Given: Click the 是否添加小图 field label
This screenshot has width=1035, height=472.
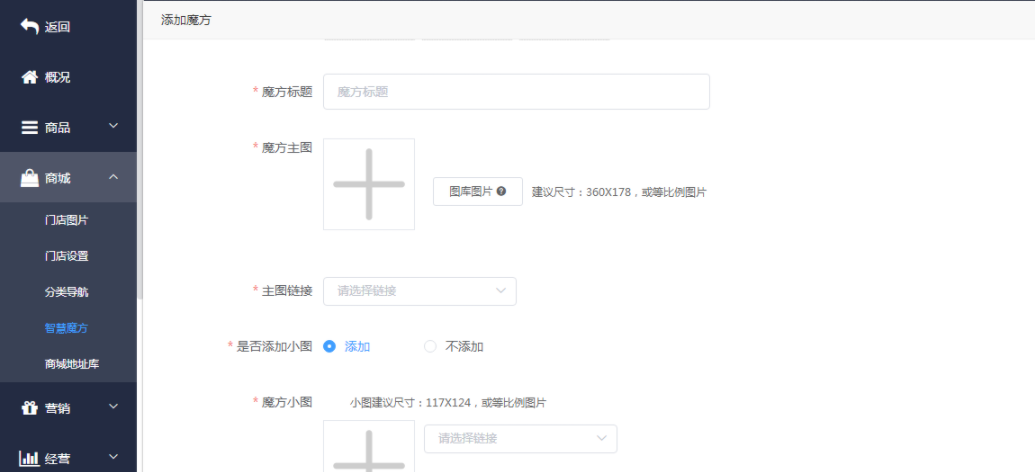Looking at the screenshot, I should [274, 347].
